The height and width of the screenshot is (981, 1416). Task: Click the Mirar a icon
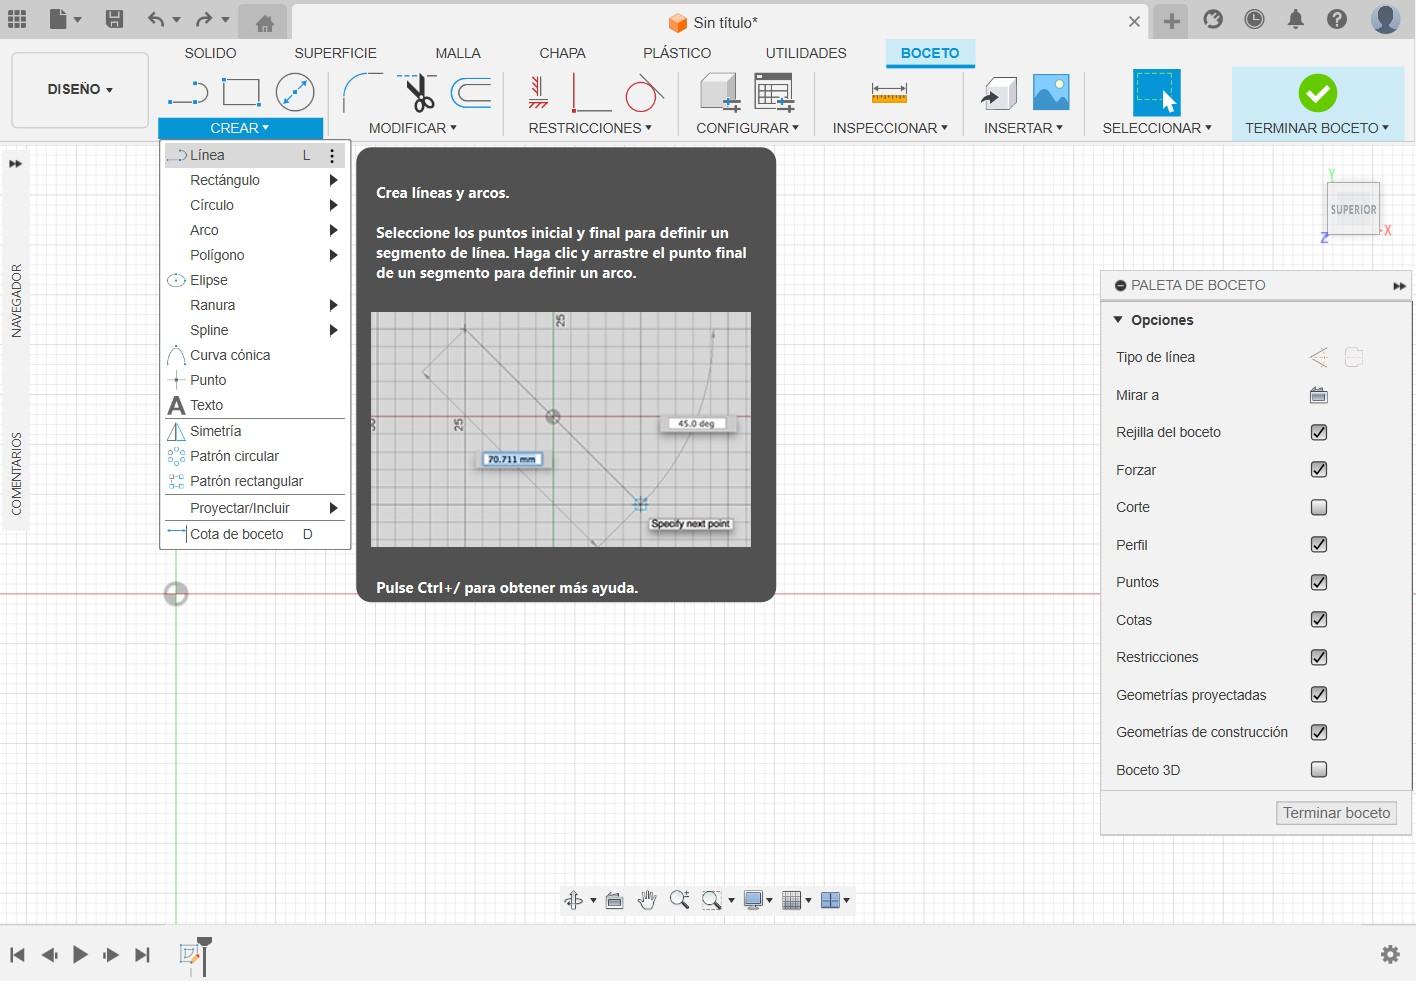click(x=1318, y=395)
